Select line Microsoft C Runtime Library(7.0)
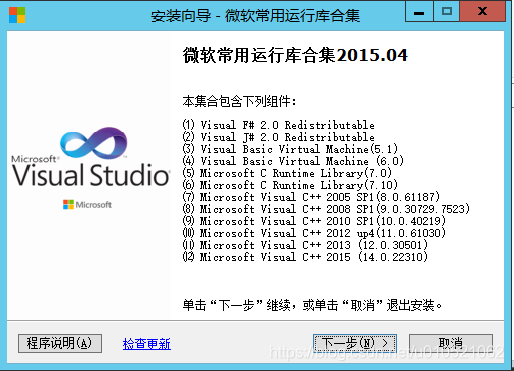The height and width of the screenshot is (371, 514). point(287,173)
